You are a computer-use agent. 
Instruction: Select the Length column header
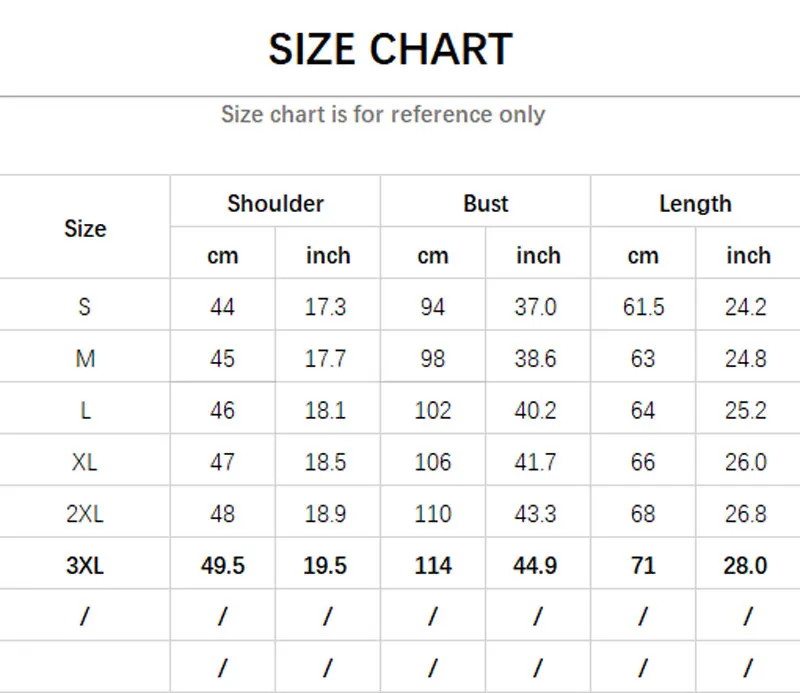tap(695, 204)
